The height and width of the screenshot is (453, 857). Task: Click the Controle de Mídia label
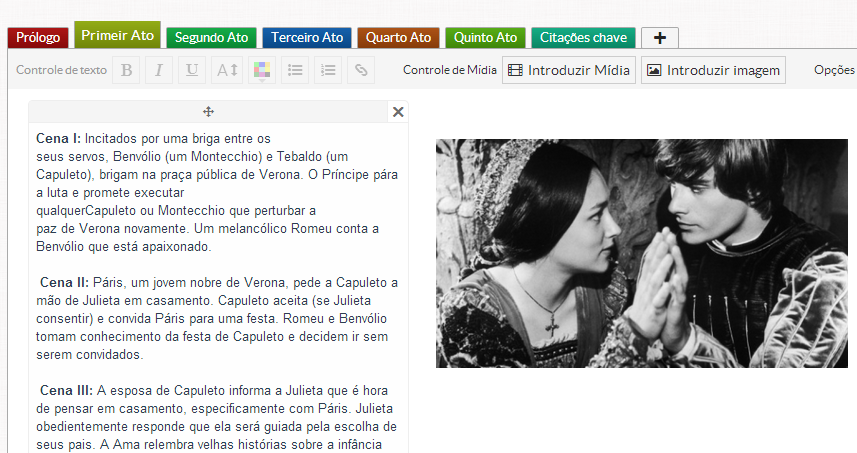[x=450, y=70]
